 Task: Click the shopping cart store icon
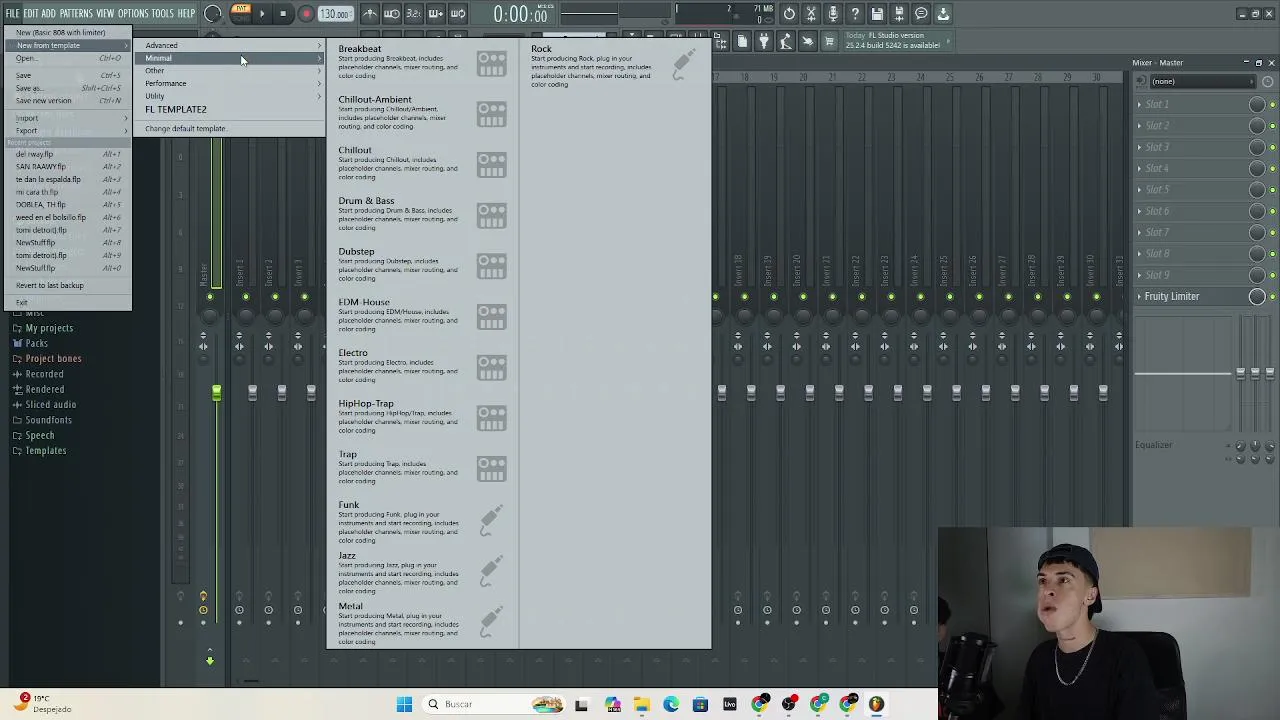[x=829, y=41]
